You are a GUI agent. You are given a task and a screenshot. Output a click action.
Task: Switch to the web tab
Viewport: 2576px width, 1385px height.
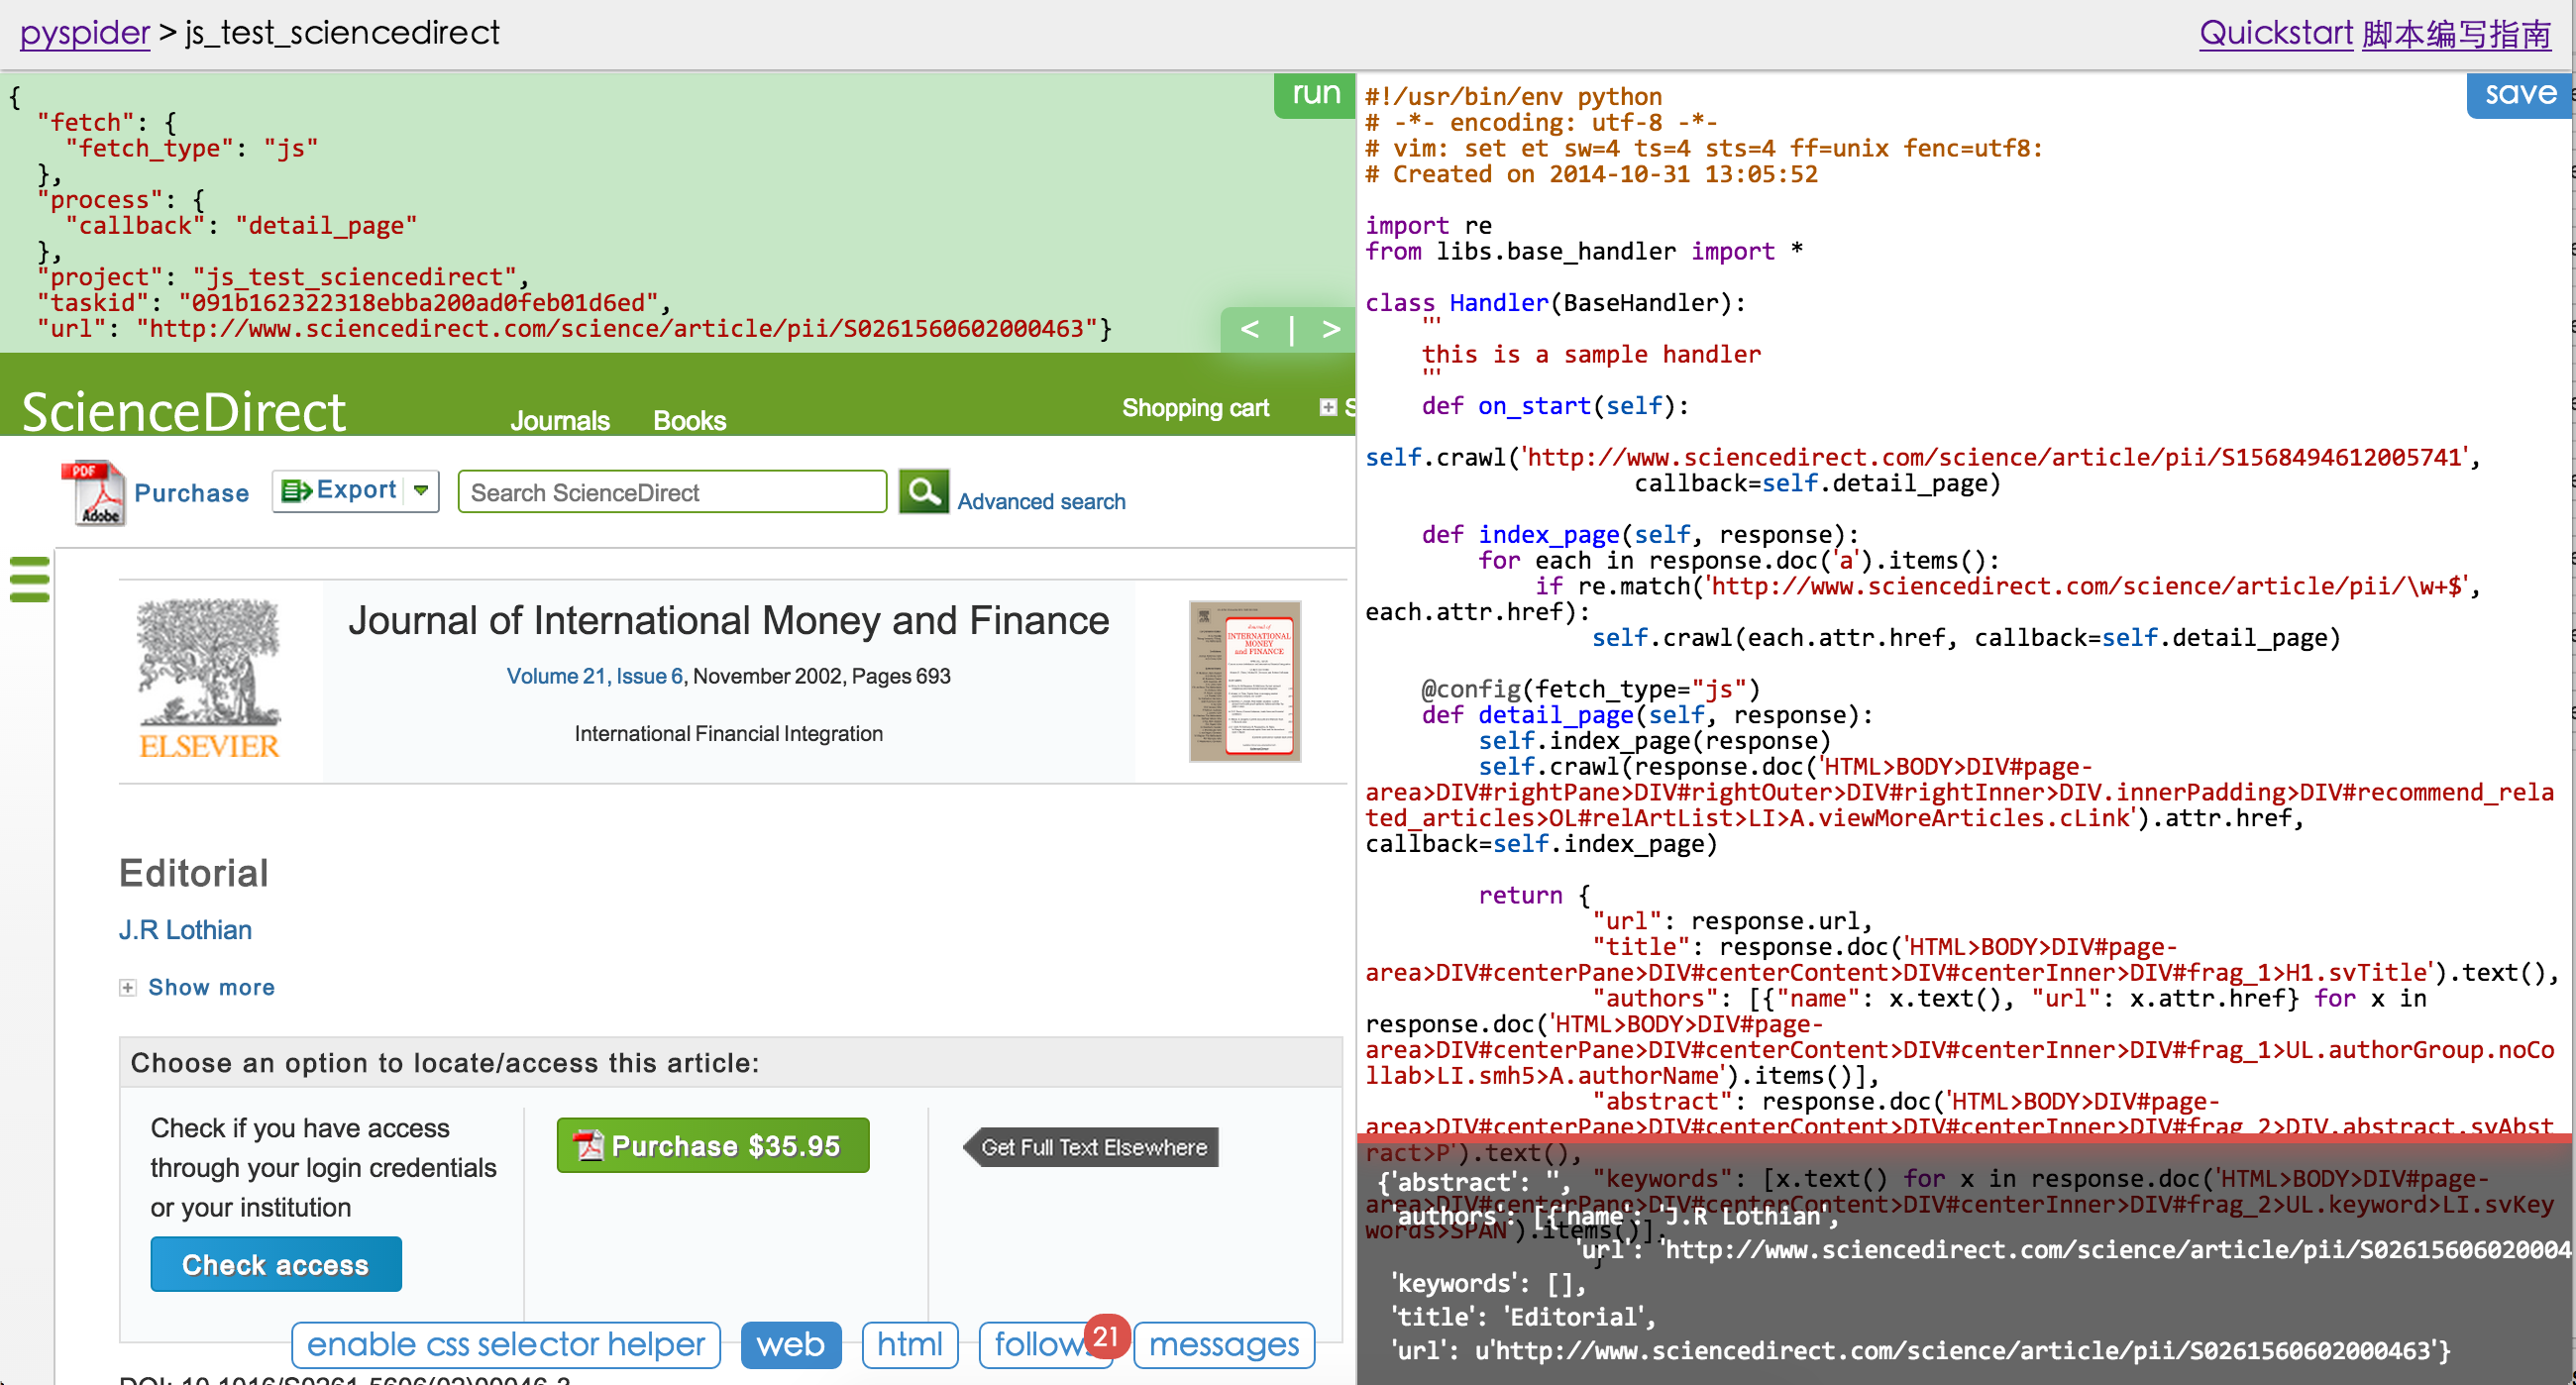[790, 1345]
